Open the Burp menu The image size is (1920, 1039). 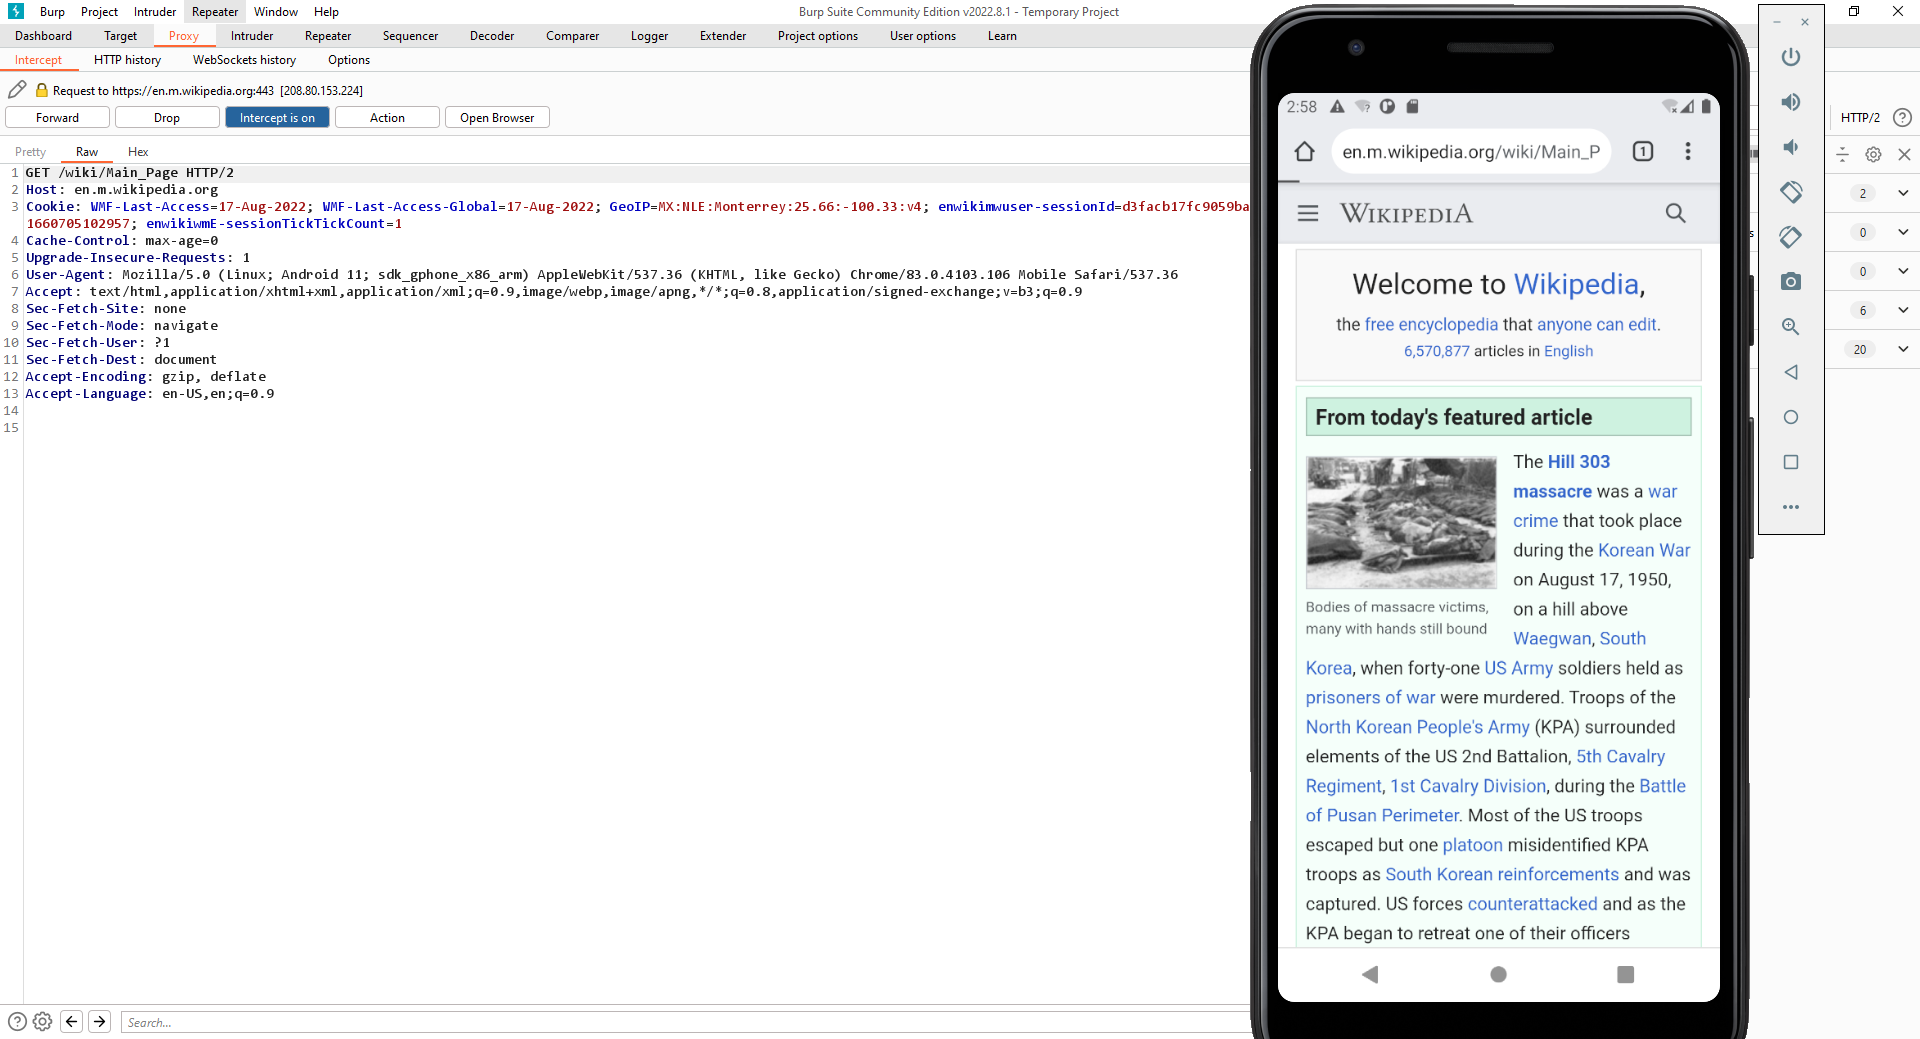pos(52,12)
